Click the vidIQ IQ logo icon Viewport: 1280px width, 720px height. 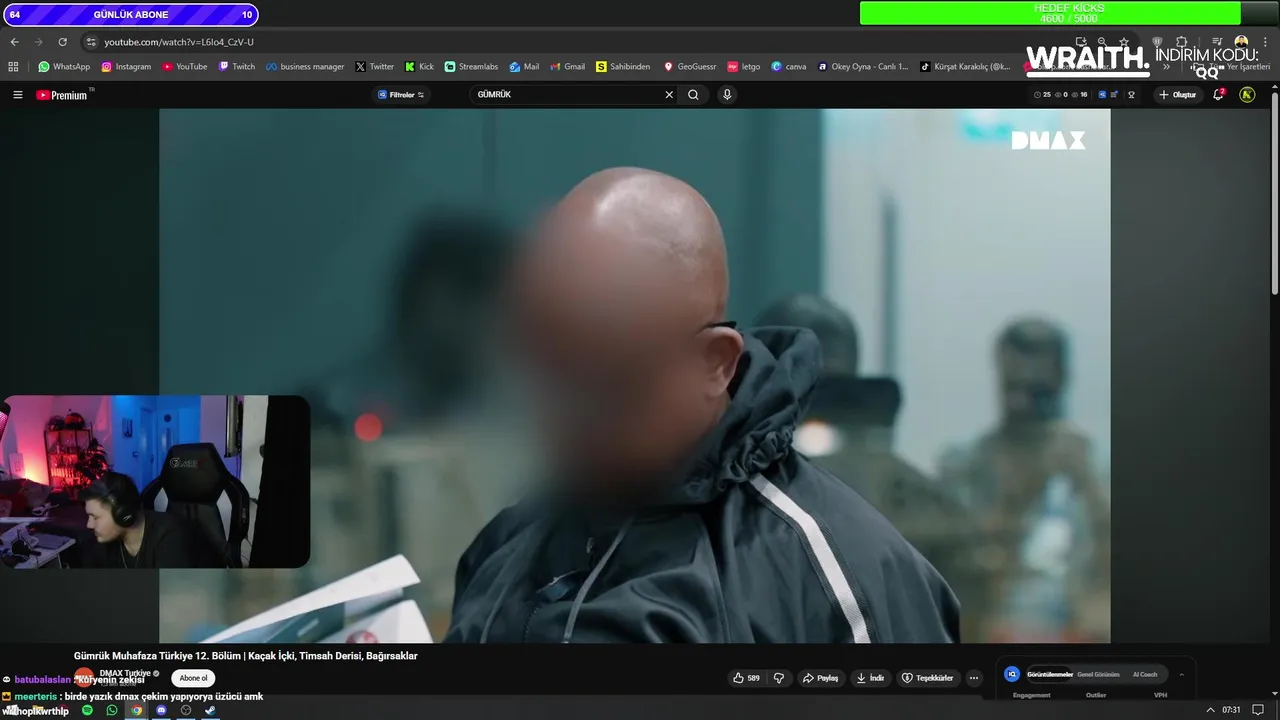[x=1012, y=675]
